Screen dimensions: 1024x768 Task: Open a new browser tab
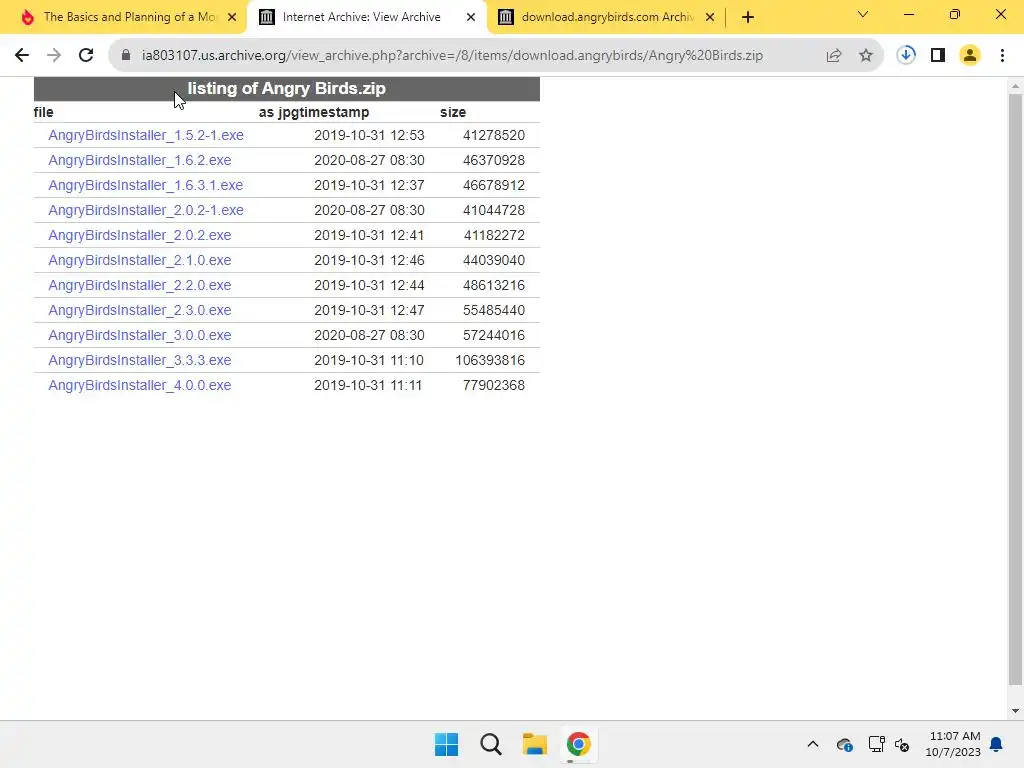(748, 17)
